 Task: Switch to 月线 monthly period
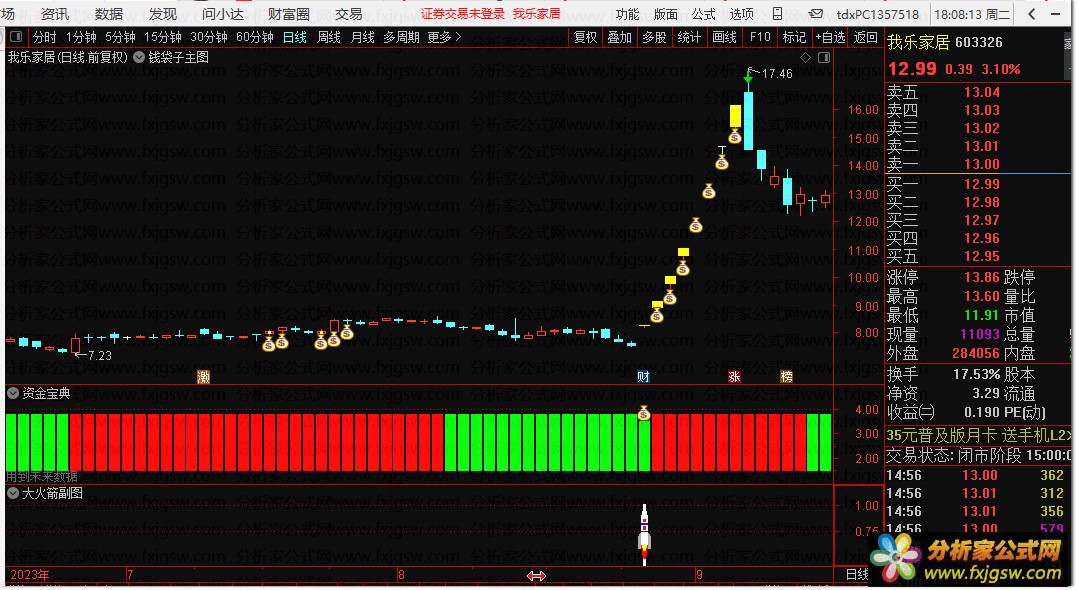(x=362, y=37)
